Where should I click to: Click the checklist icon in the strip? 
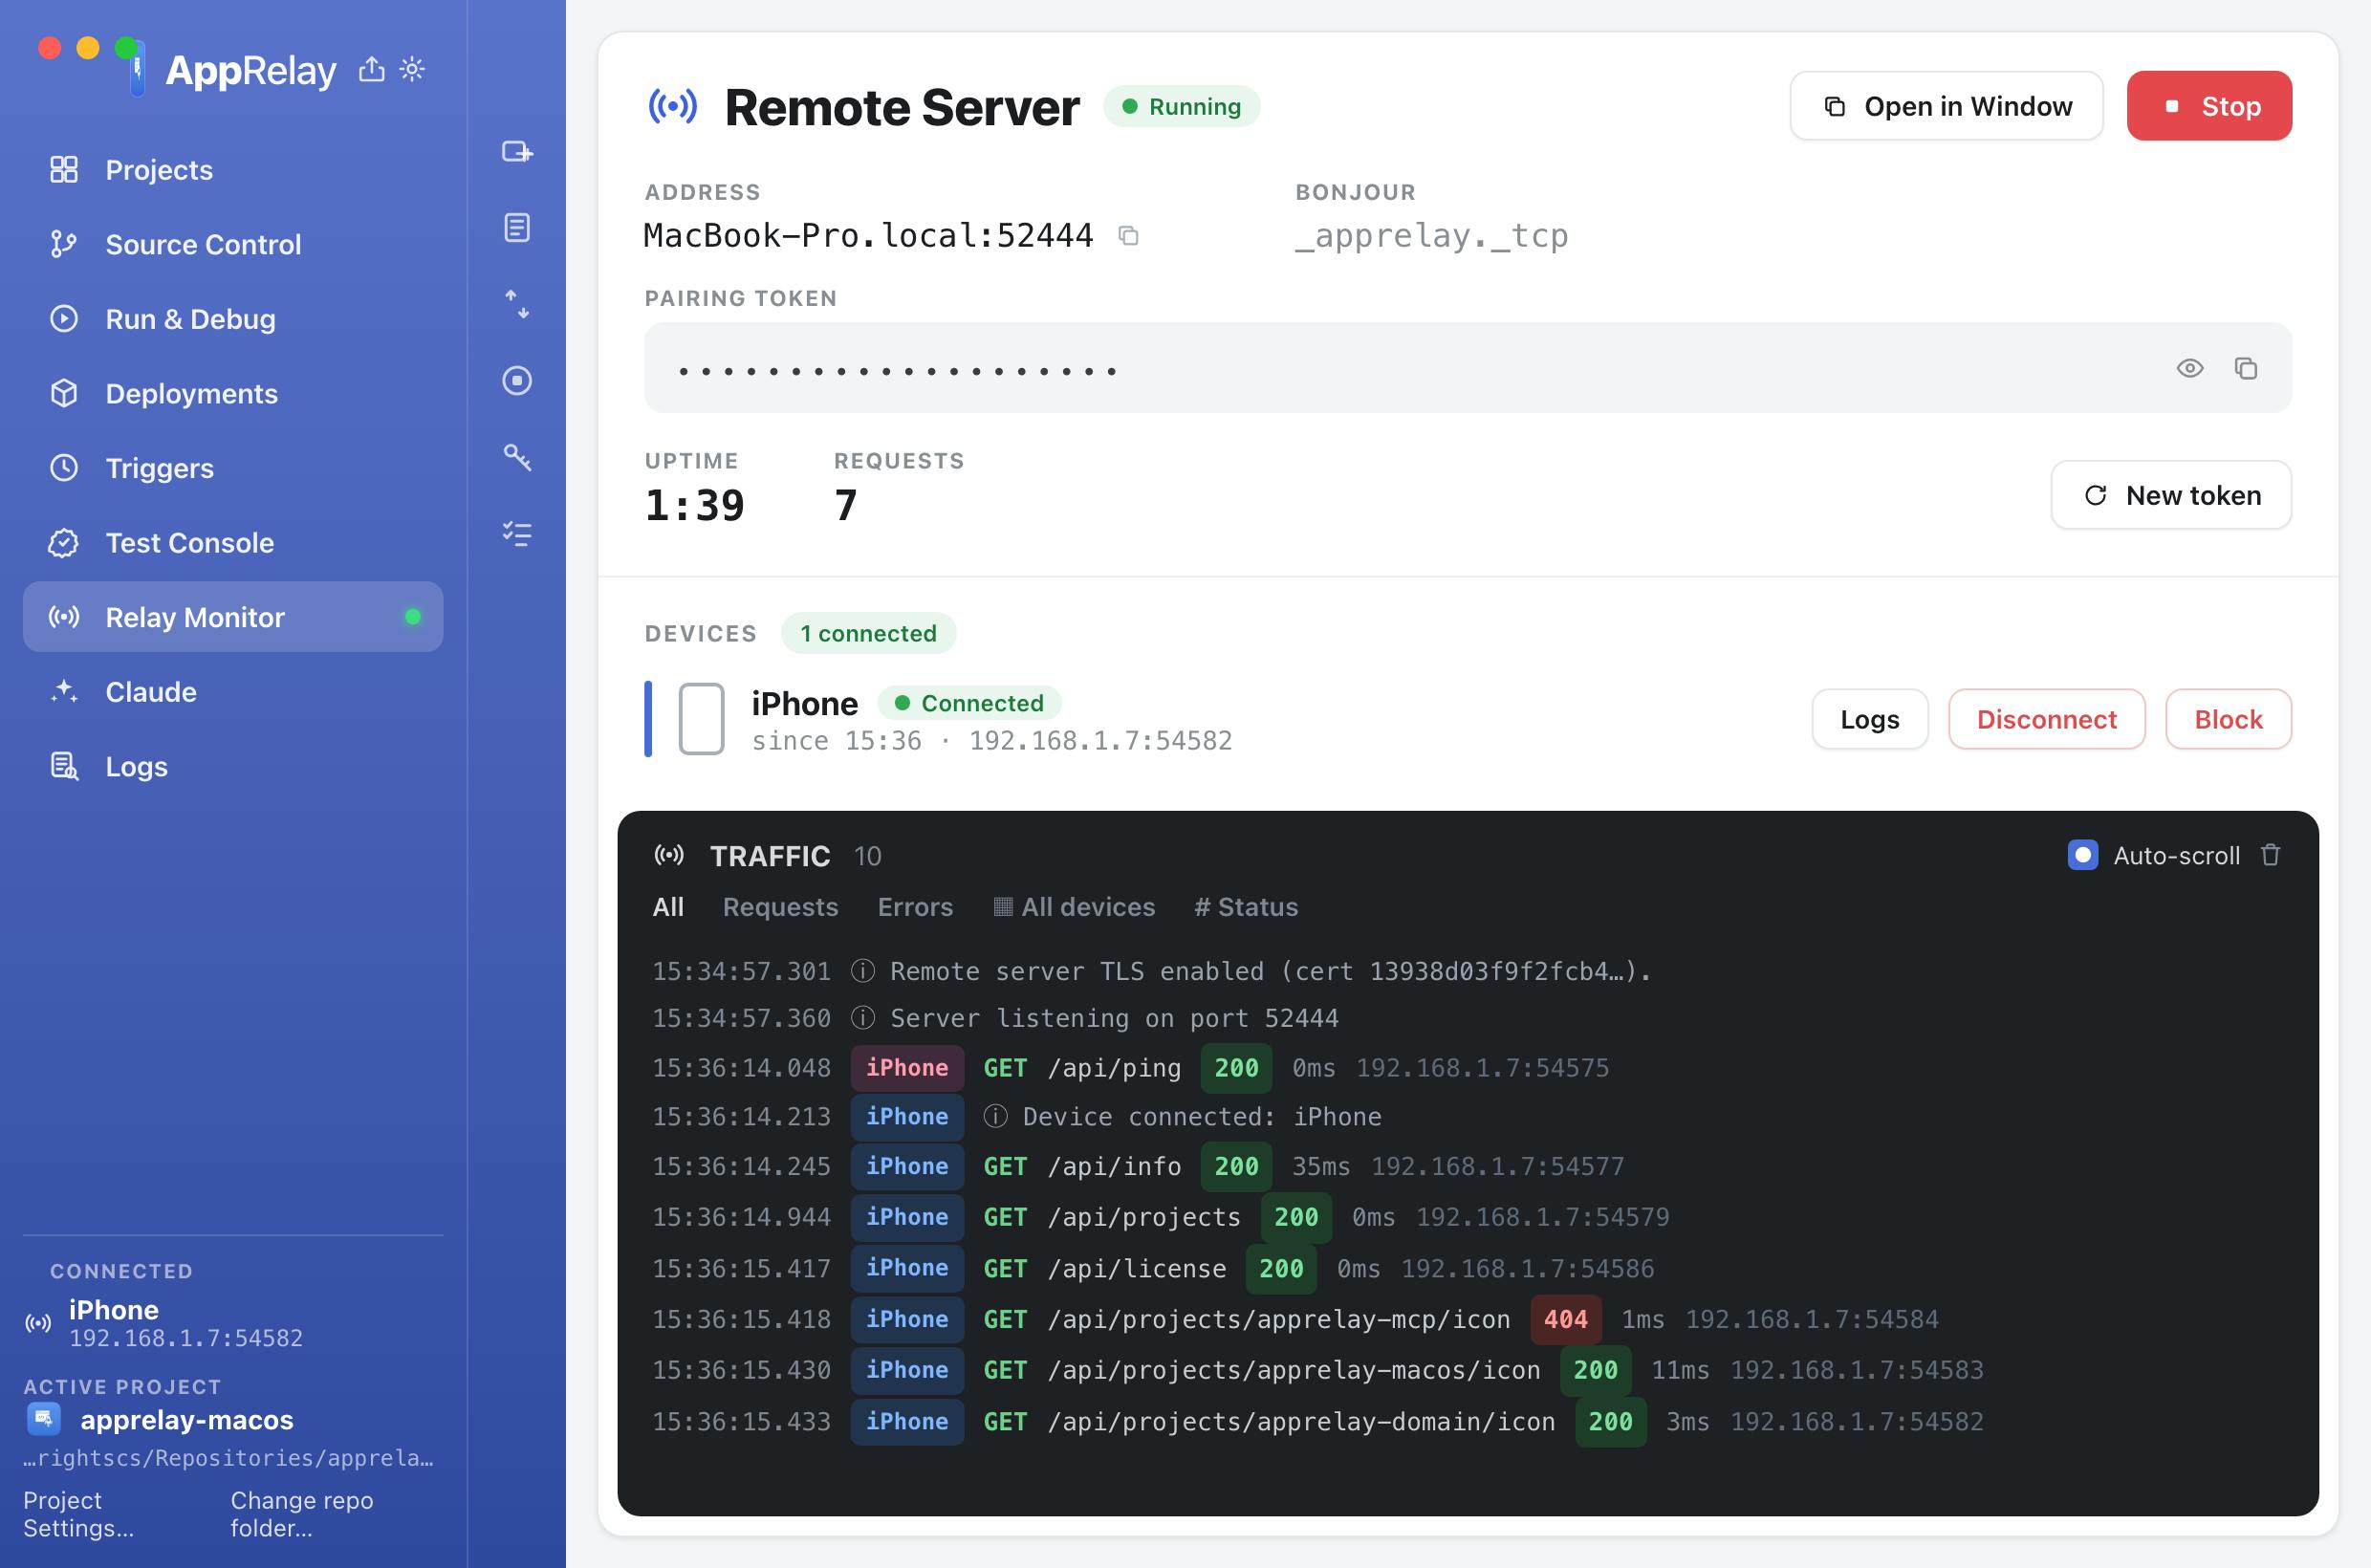(517, 533)
